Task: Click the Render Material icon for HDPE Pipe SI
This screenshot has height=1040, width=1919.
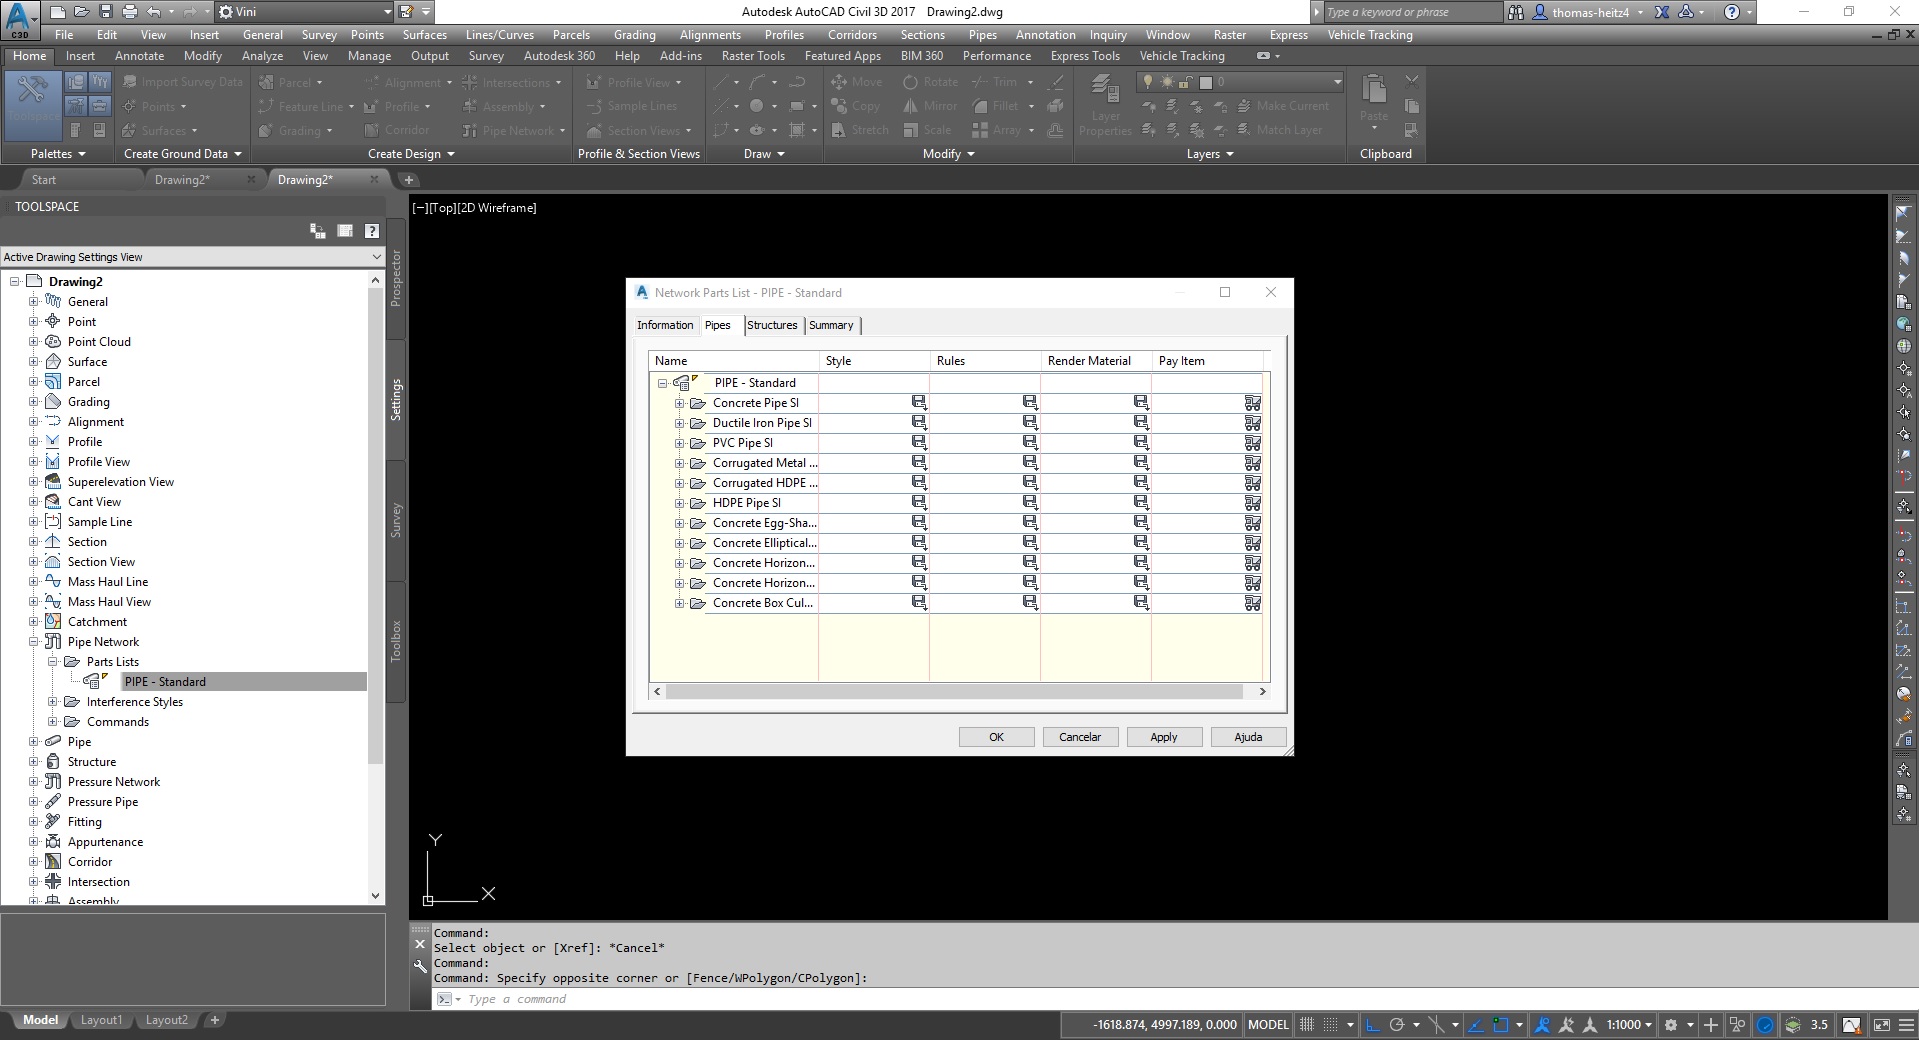Action: point(1141,502)
